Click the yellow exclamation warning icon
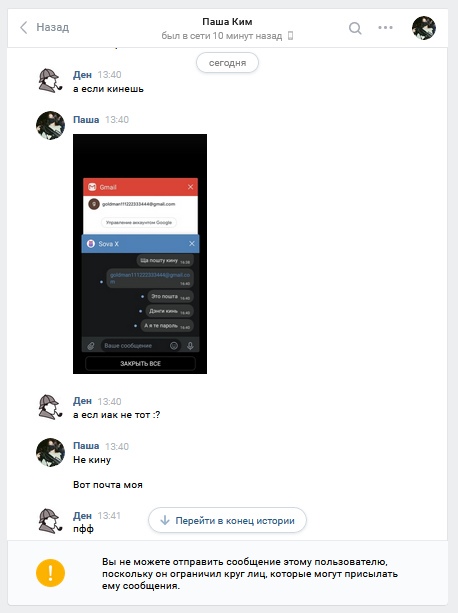 pos(50,573)
